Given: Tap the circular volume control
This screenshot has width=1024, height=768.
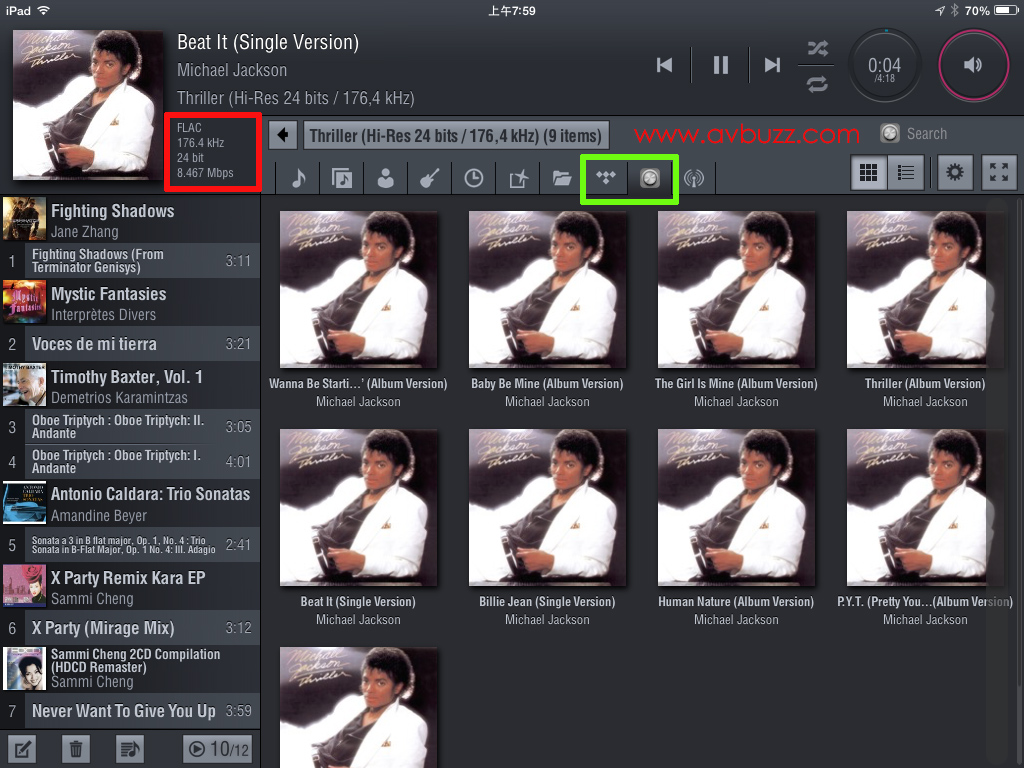Looking at the screenshot, I should (972, 65).
